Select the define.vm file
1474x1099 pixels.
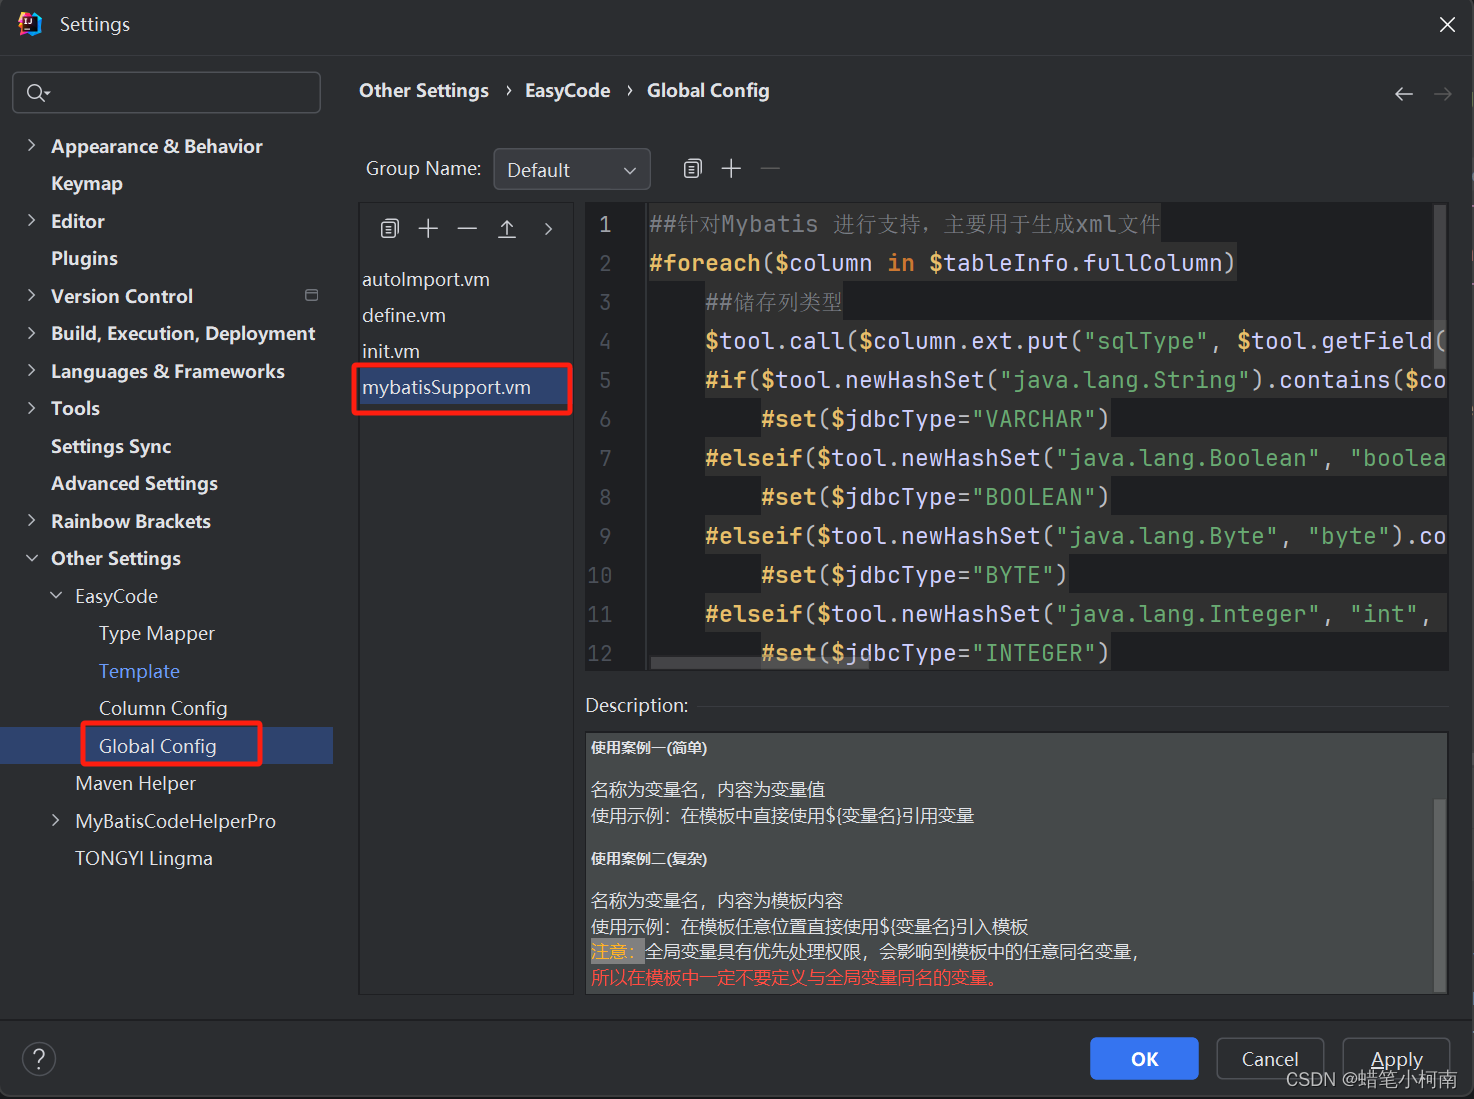[x=404, y=315]
